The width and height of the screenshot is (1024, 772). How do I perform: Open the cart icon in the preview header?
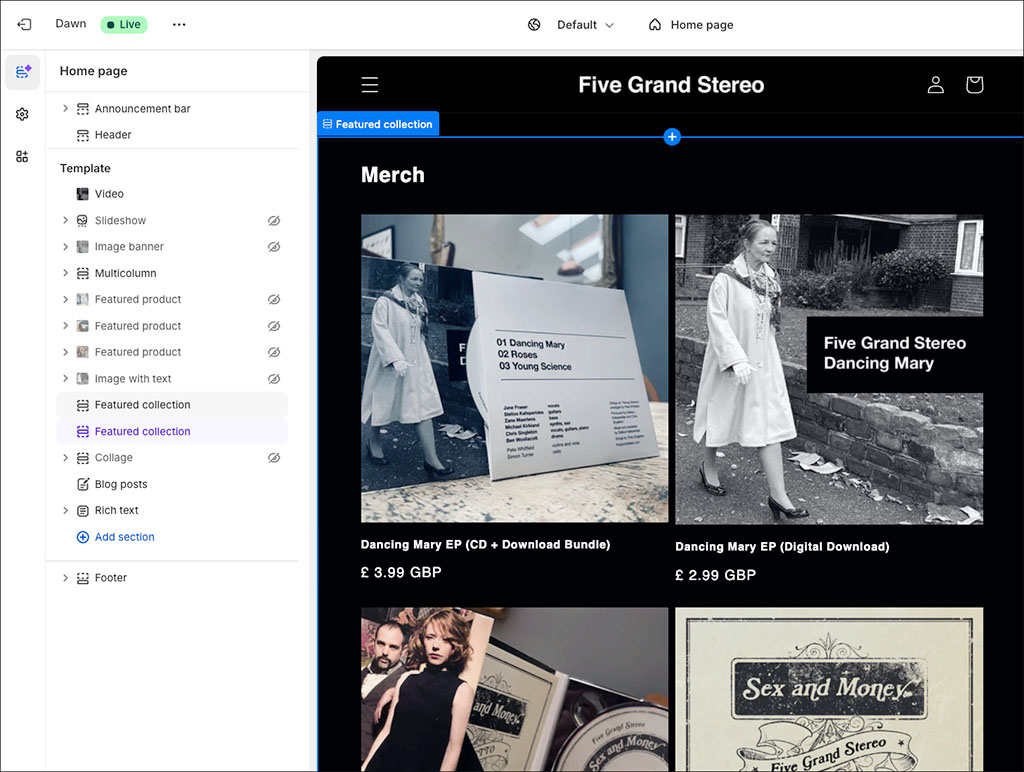coord(974,85)
